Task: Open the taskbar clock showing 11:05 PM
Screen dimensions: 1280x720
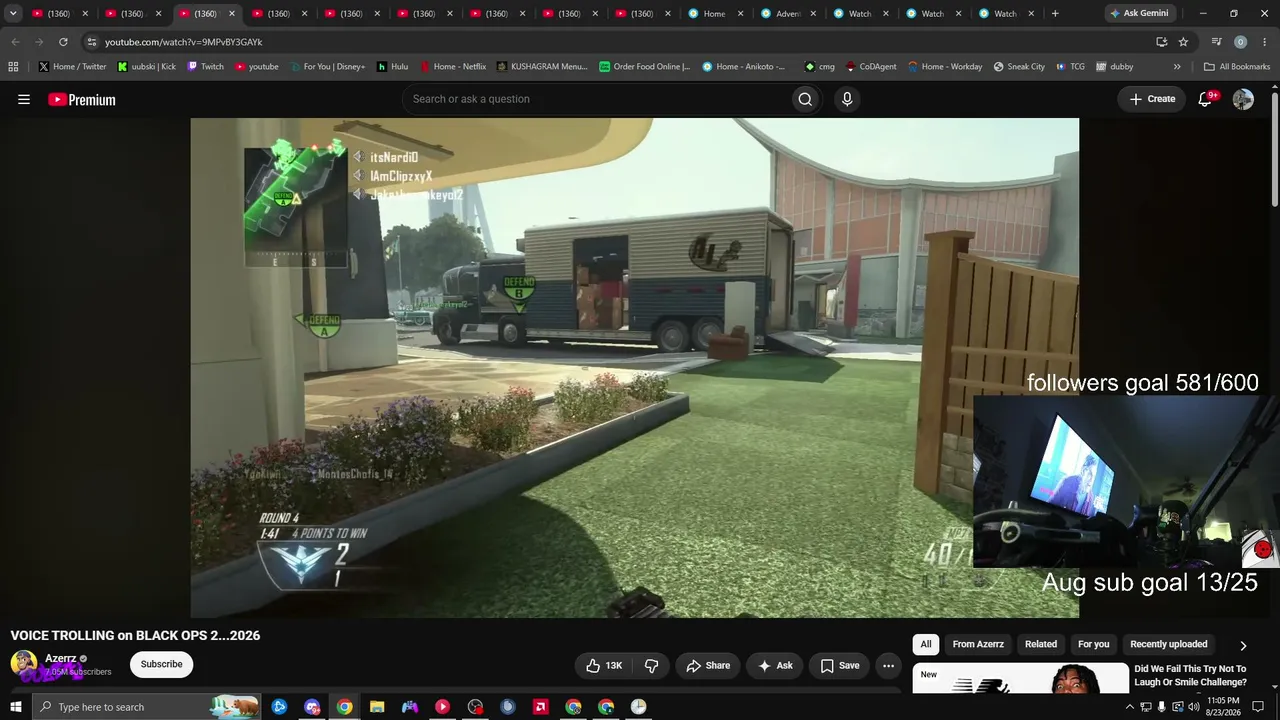Action: point(1224,707)
